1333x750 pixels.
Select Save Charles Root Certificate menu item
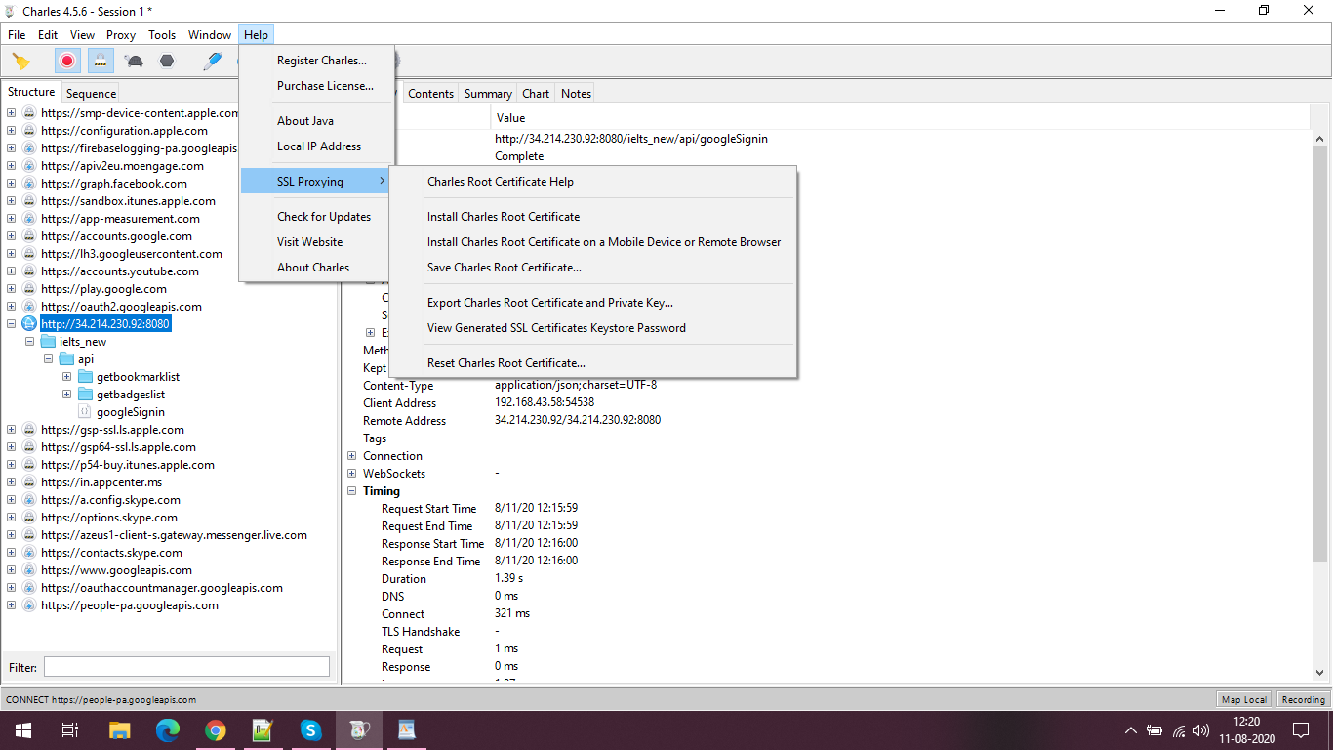click(504, 268)
